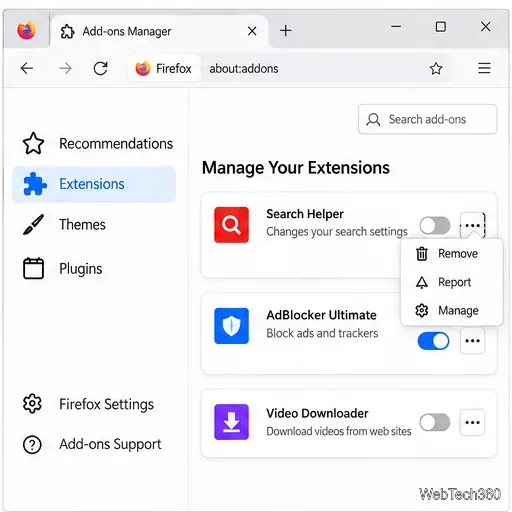The image size is (512, 512).
Task: Open Recommendations in the sidebar
Action: pyautogui.click(x=98, y=144)
